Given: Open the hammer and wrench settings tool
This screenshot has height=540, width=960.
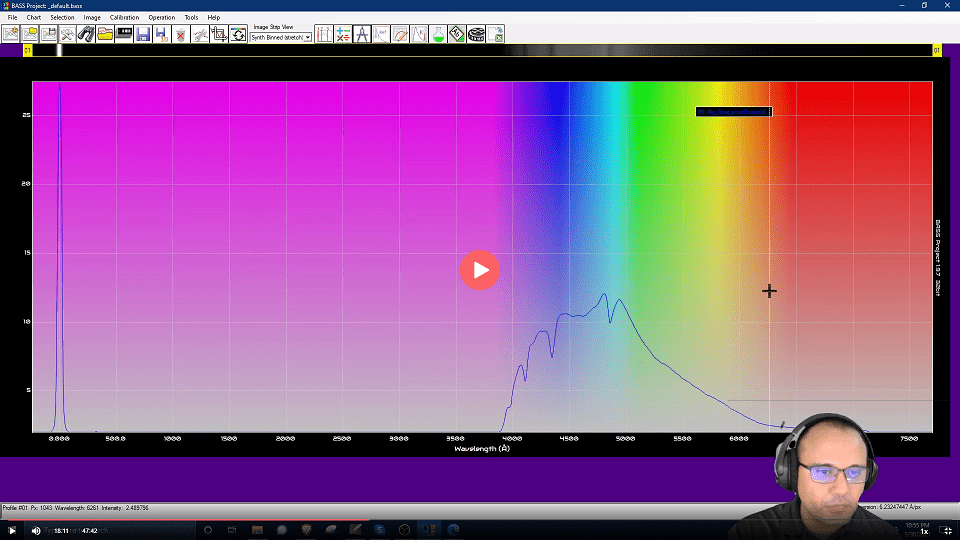Looking at the screenshot, I should point(67,34).
